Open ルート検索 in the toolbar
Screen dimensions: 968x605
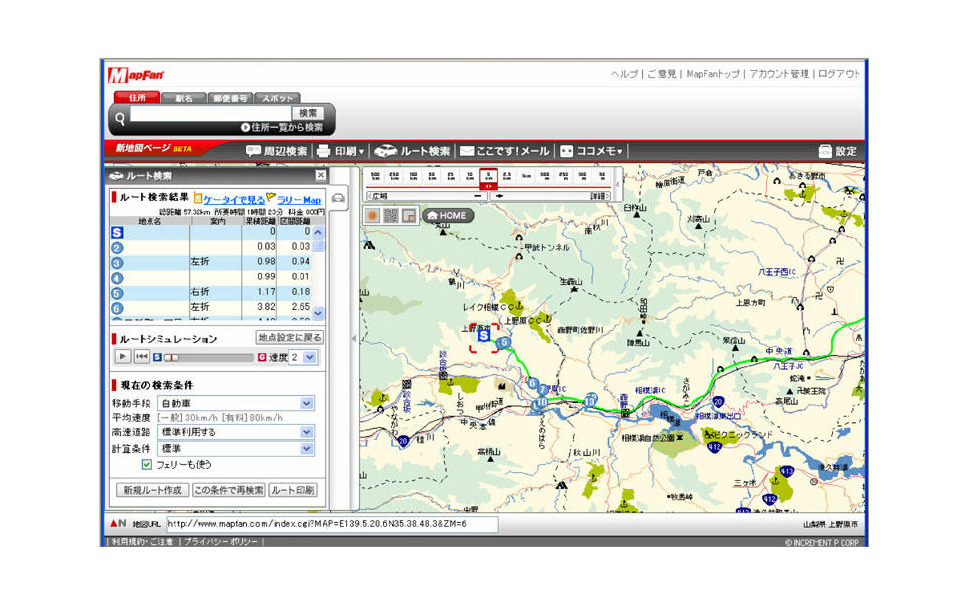pos(412,151)
